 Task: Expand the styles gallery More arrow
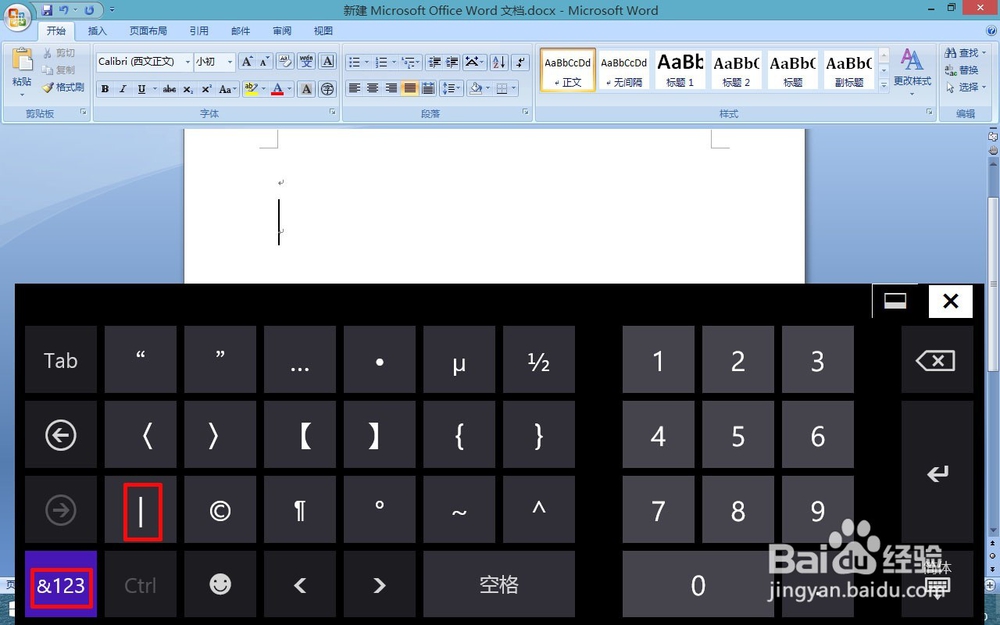pos(884,84)
